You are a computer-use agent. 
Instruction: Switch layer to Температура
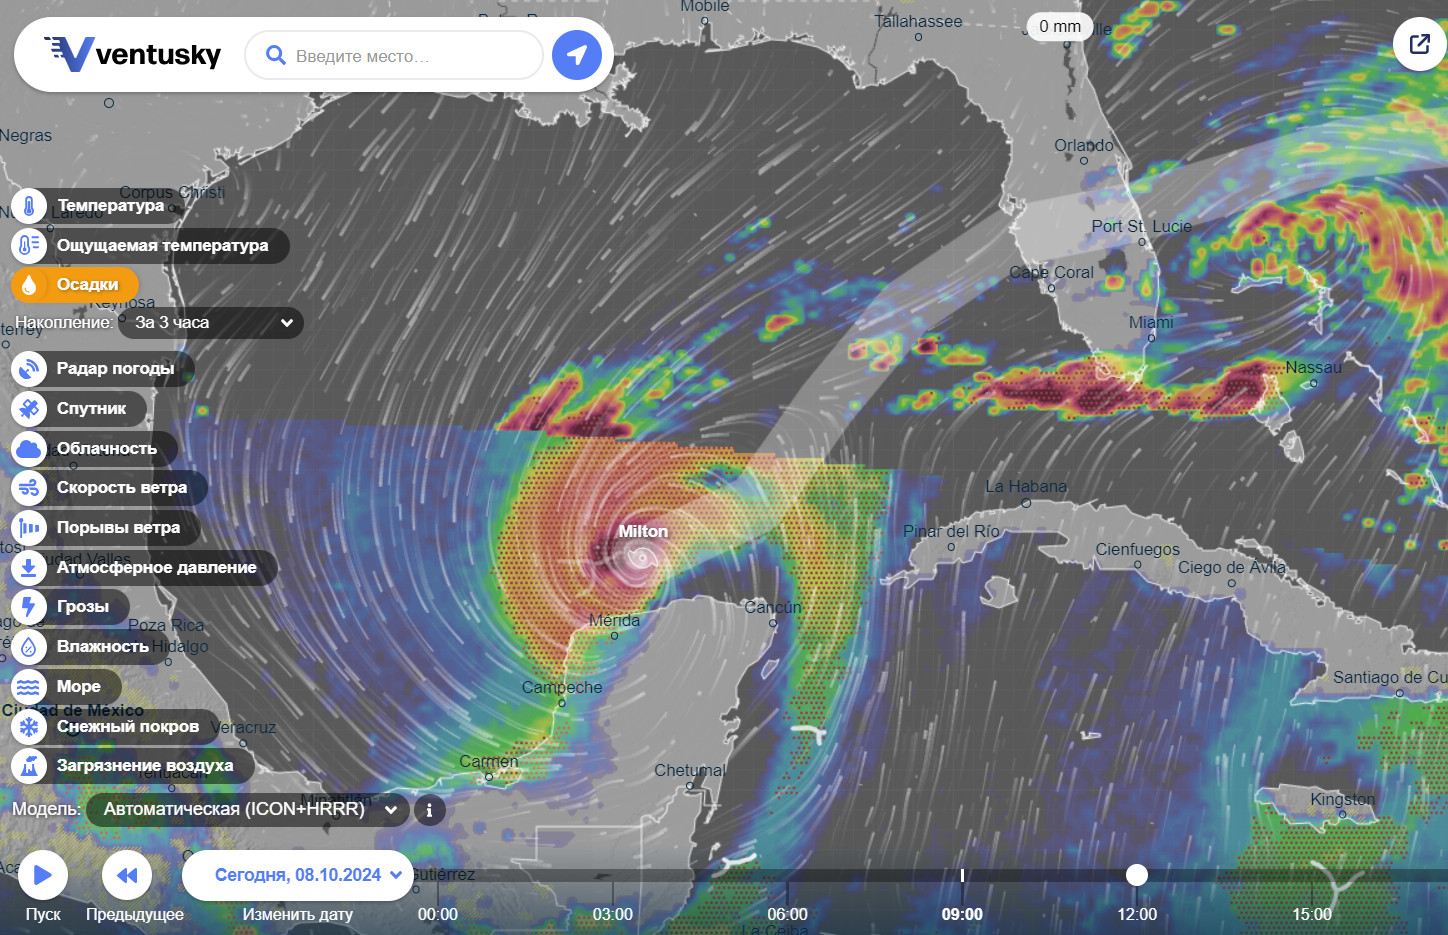[110, 205]
